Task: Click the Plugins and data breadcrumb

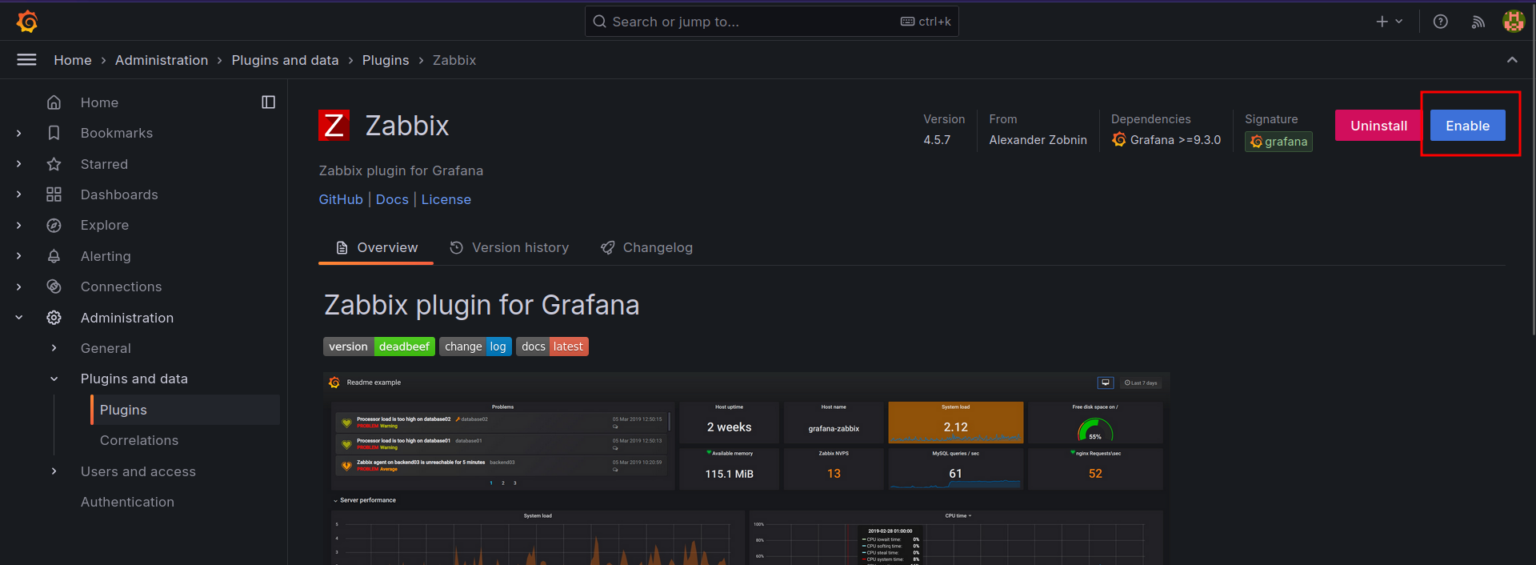Action: pos(285,60)
